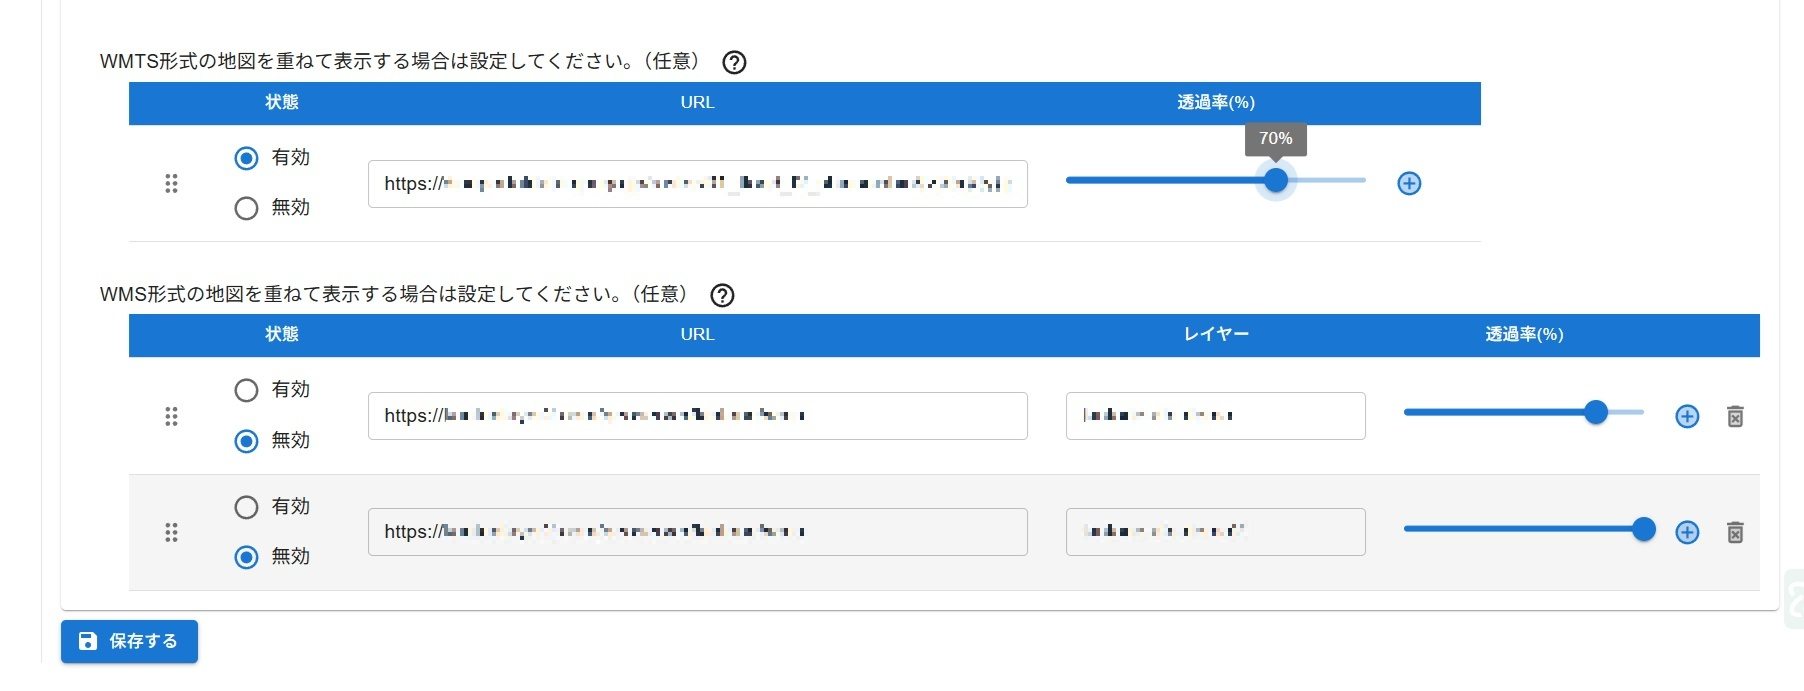Select 無効 radio in the first WMS row

(246, 441)
